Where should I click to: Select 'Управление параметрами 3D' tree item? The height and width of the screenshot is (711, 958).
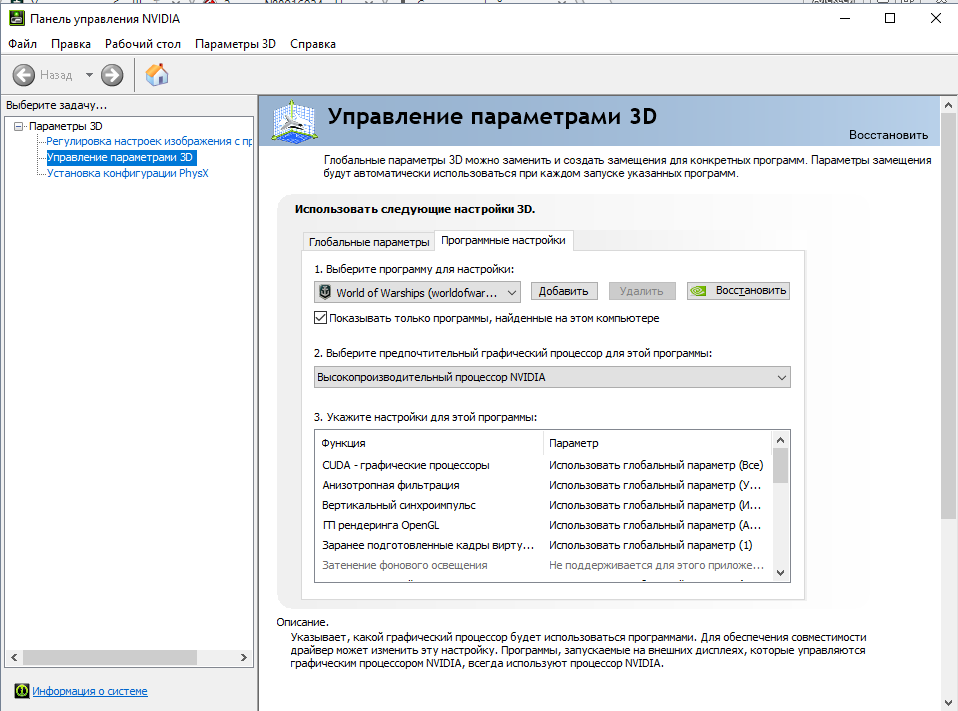point(120,157)
